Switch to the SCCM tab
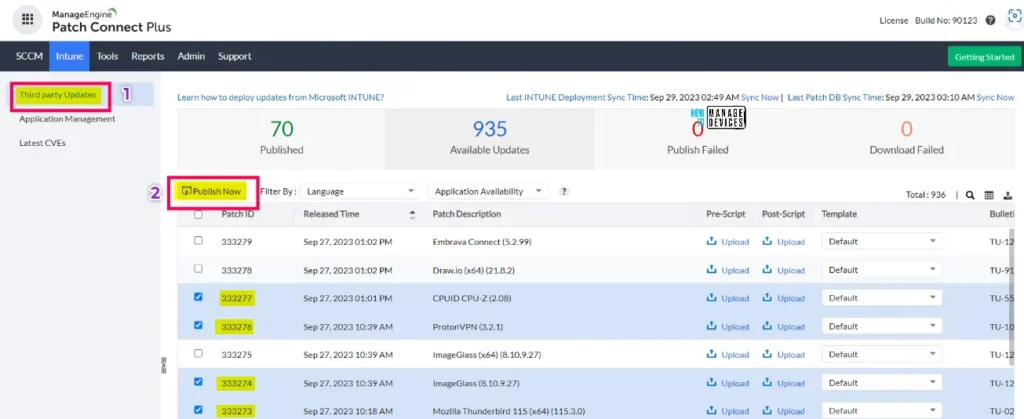 pos(29,56)
